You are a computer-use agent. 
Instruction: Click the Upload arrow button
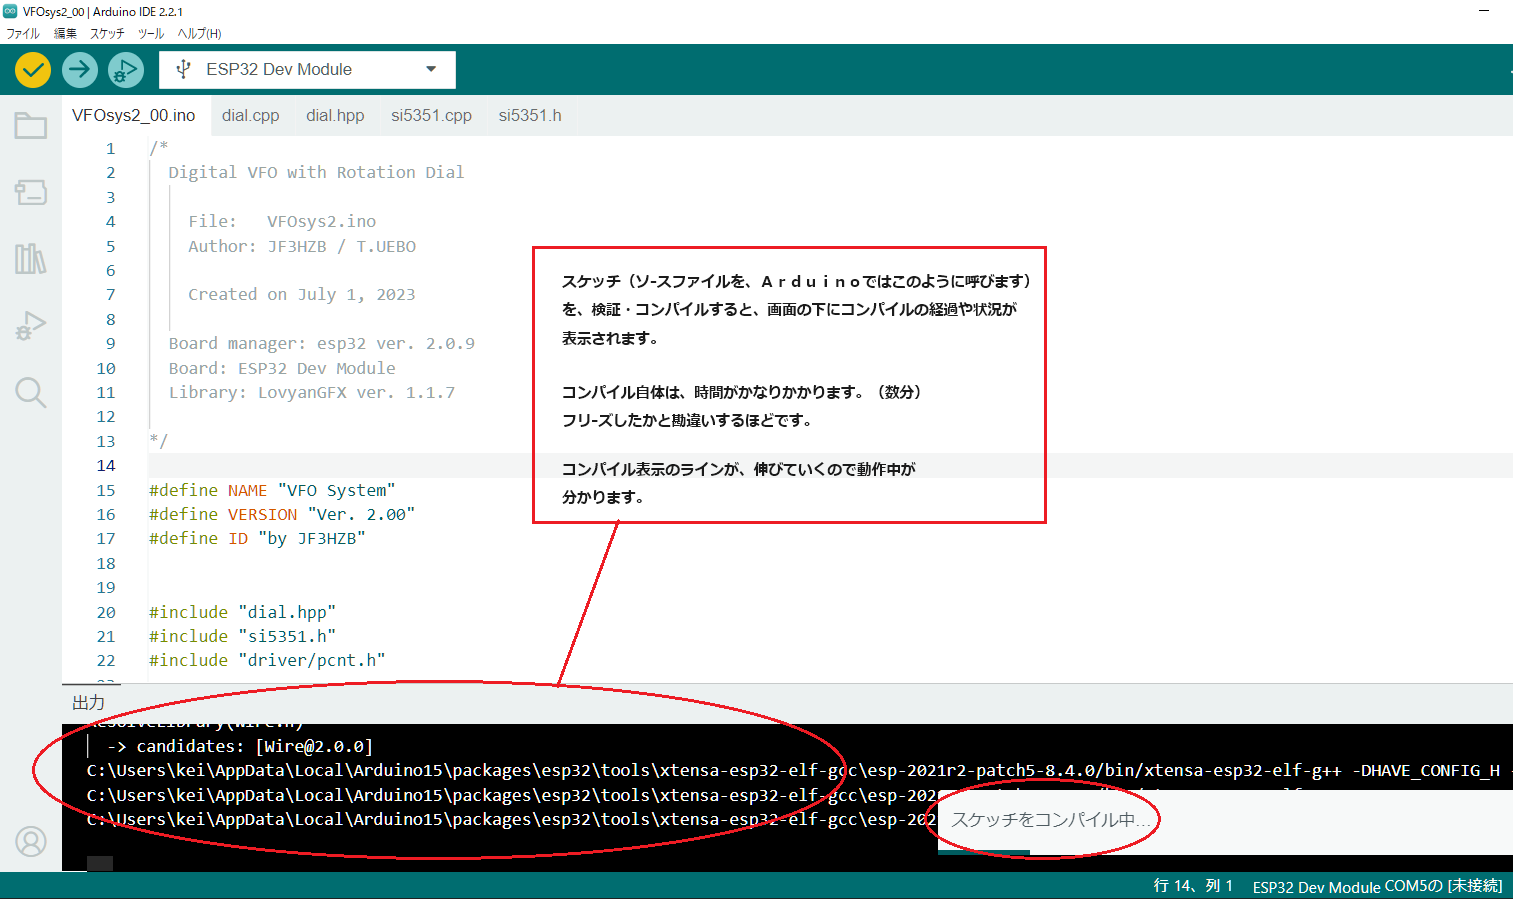click(80, 70)
